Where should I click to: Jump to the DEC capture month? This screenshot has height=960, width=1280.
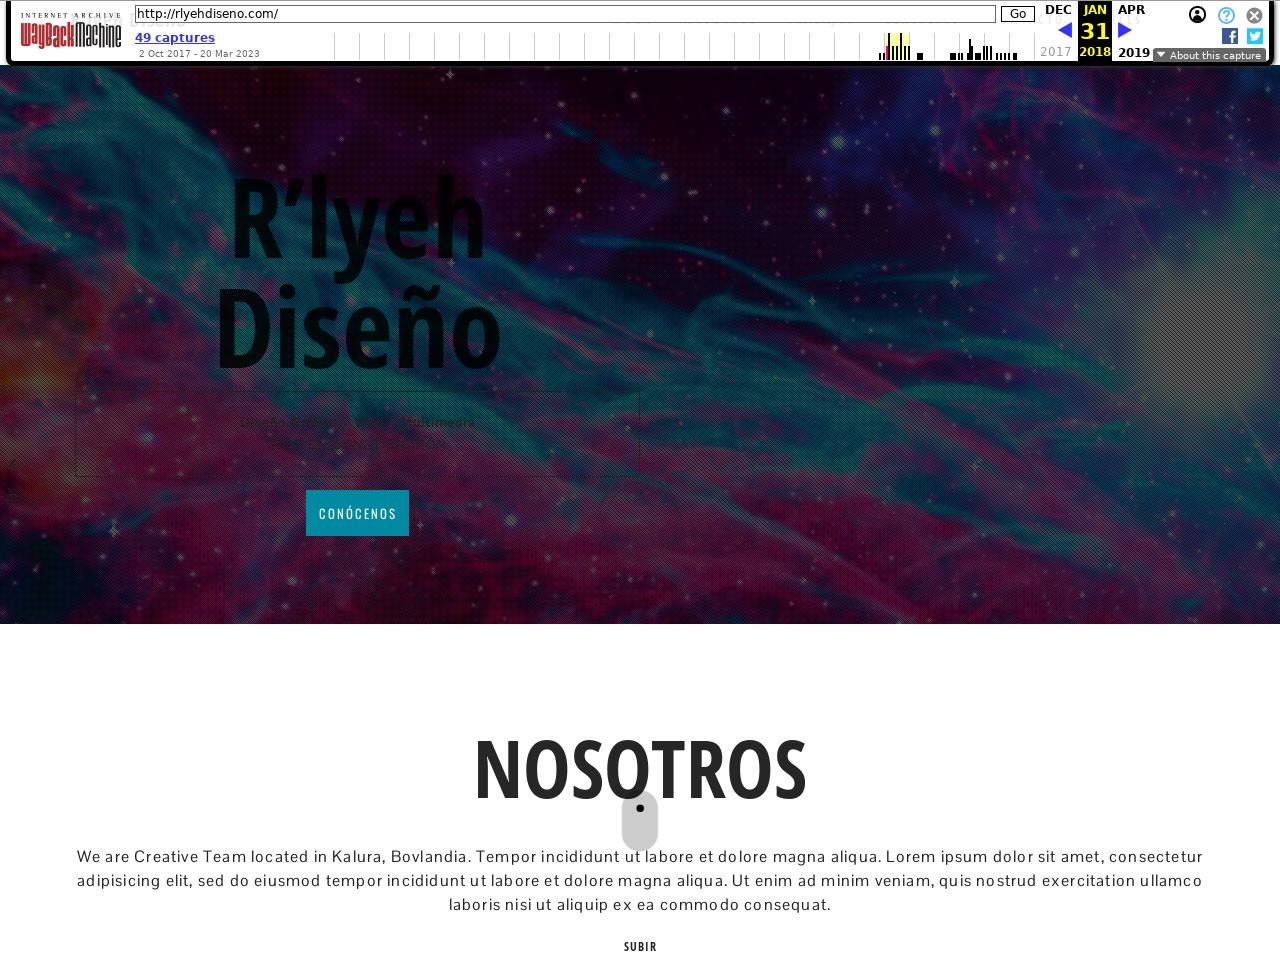point(1057,10)
